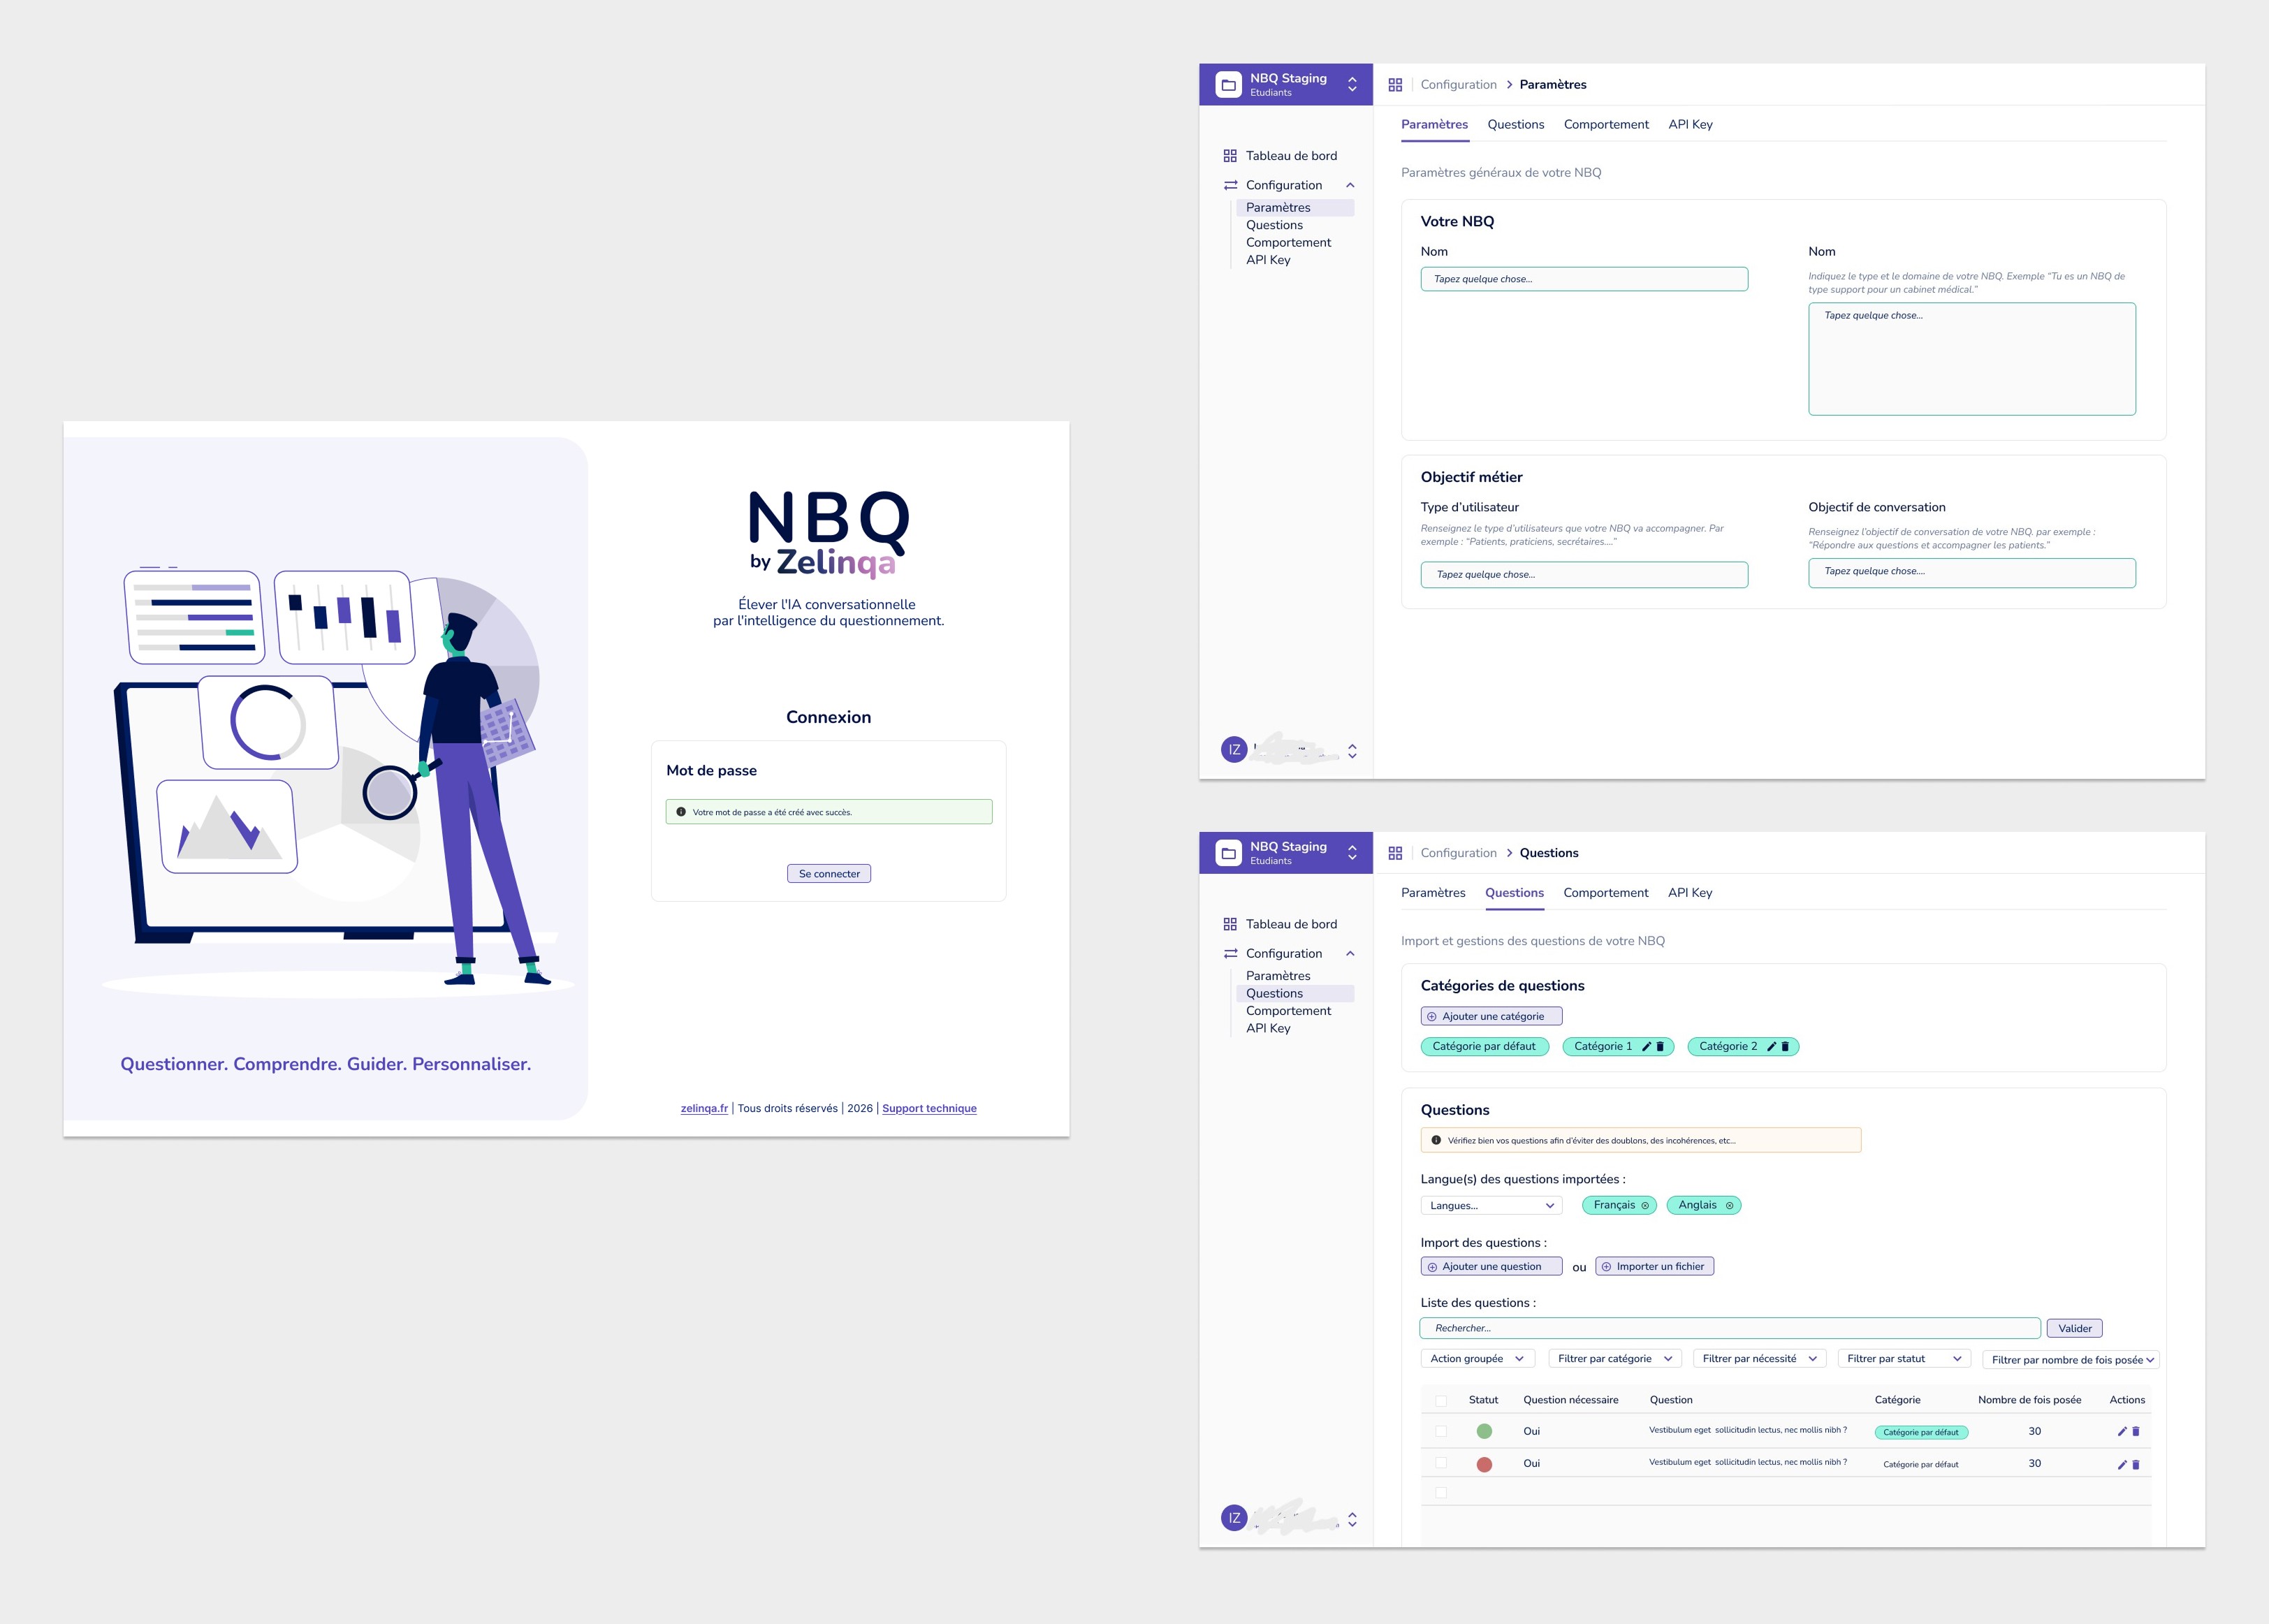This screenshot has height=1624, width=2269.
Task: Click the Se connecter button
Action: coord(829,873)
